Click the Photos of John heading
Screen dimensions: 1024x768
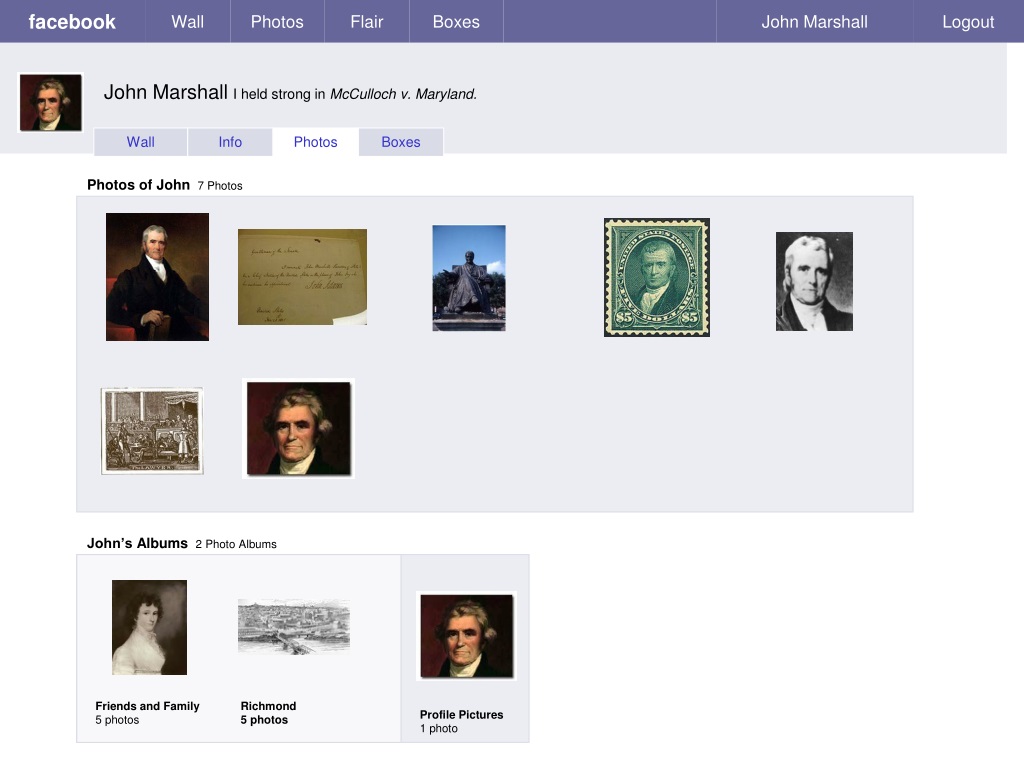[x=138, y=185]
